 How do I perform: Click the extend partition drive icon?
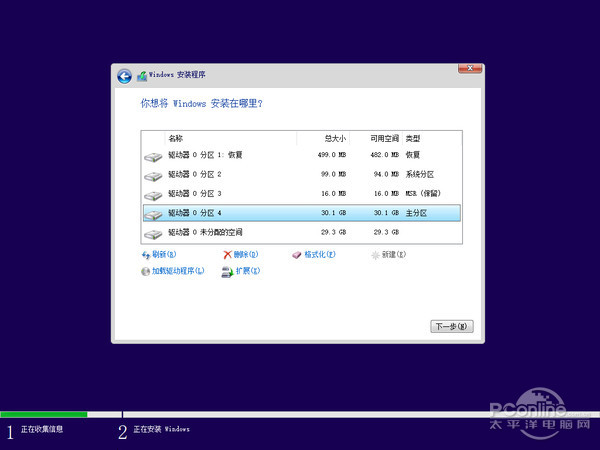click(x=227, y=272)
